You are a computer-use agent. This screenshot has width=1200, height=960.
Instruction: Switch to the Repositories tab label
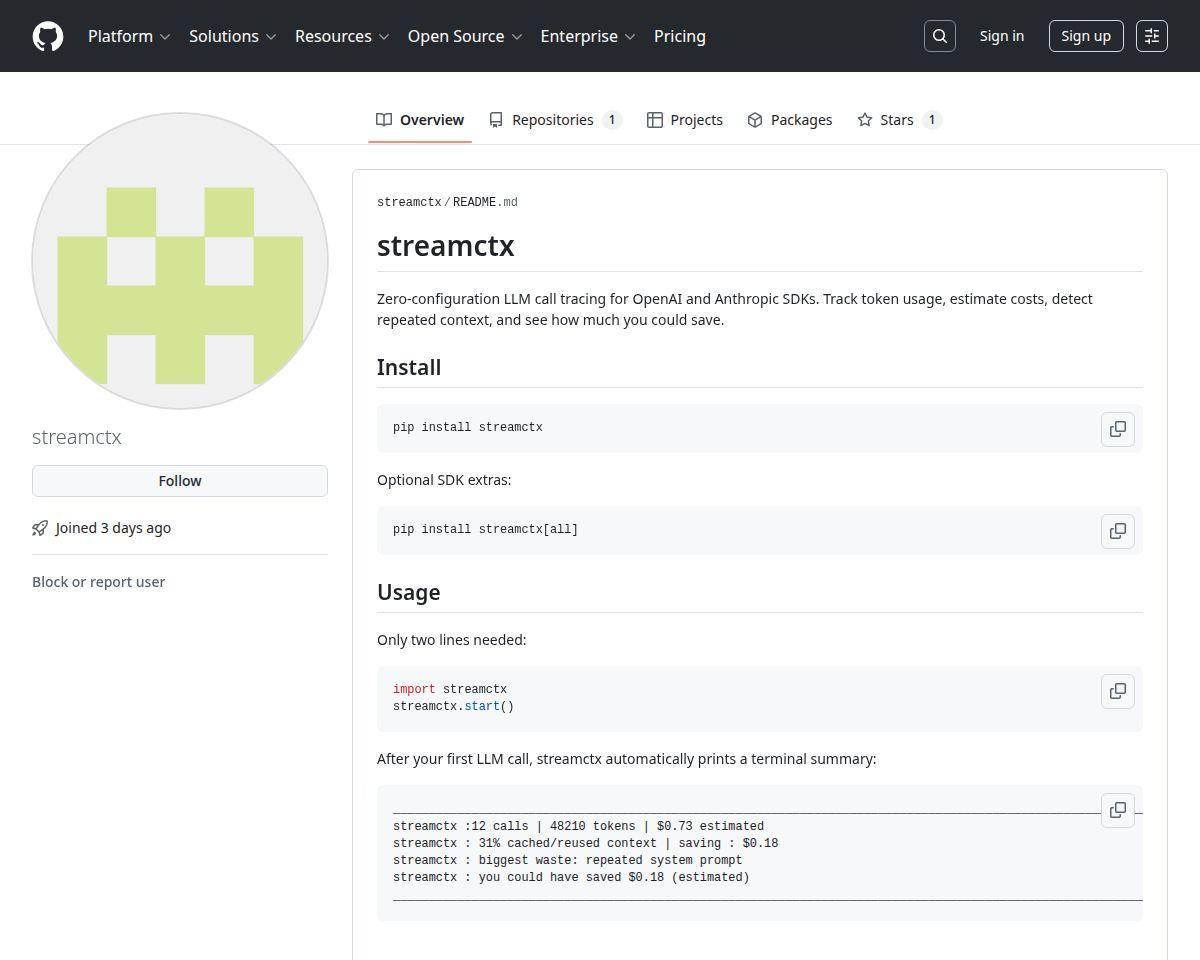point(553,120)
